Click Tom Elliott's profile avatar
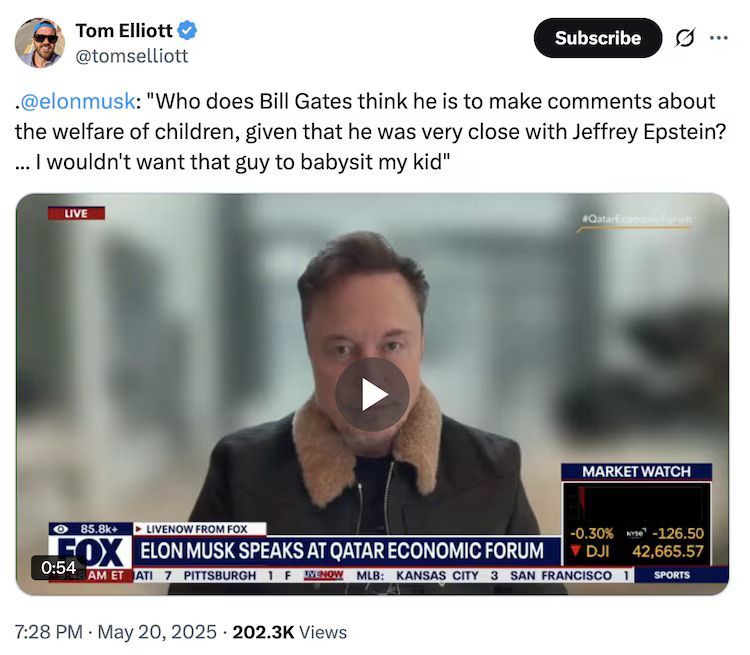Image resolution: width=750 pixels, height=655 pixels. pos(40,42)
